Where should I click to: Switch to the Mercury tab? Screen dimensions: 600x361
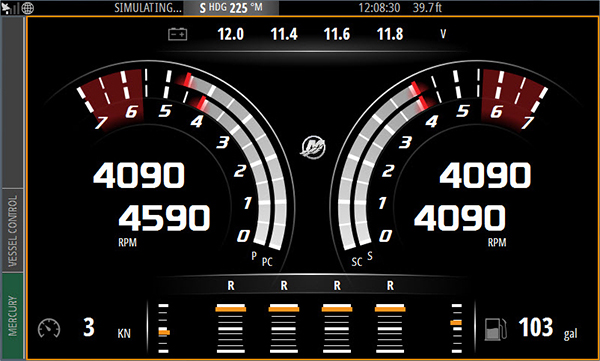(x=13, y=316)
